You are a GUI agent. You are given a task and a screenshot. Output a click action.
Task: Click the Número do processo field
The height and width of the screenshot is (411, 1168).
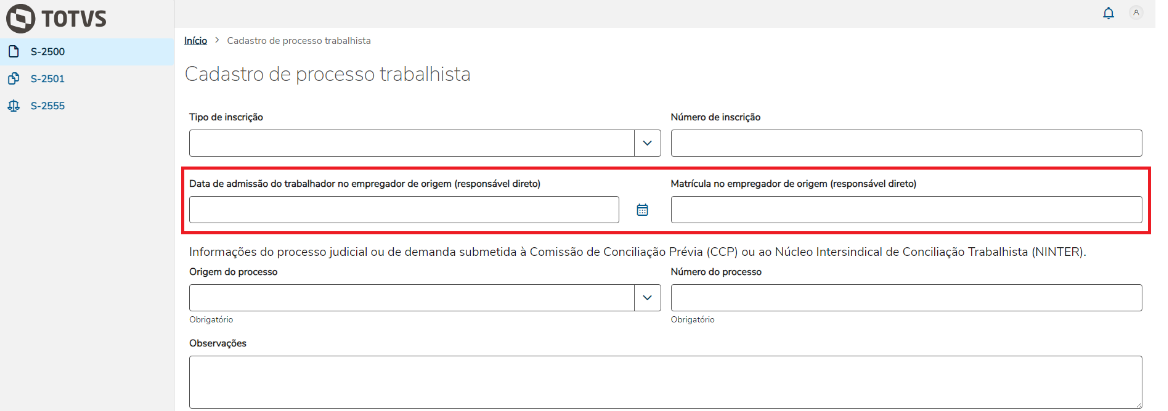click(906, 297)
